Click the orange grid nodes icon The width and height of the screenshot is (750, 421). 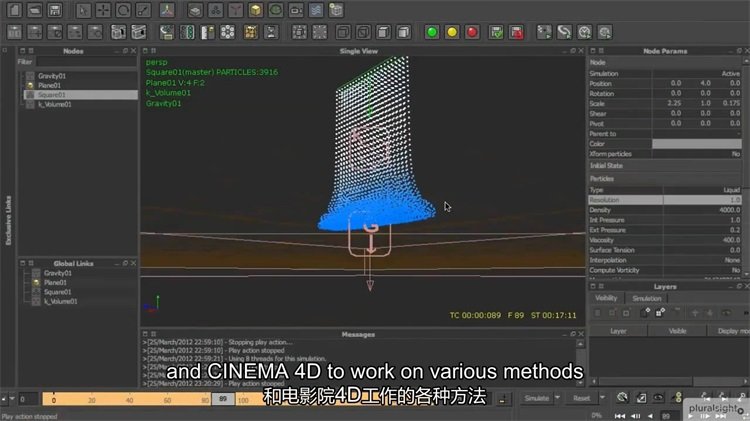click(x=251, y=32)
